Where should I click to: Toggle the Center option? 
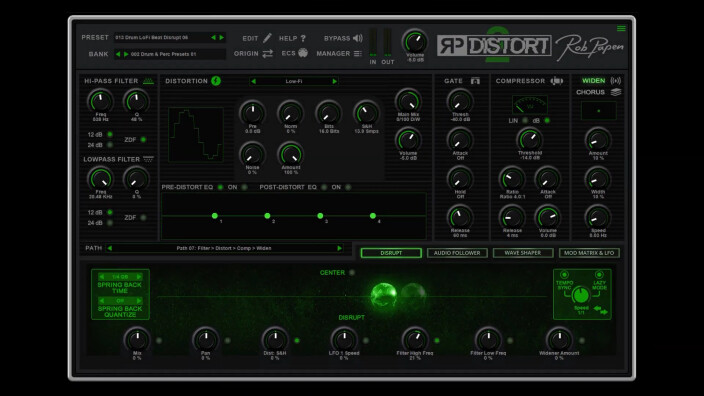[352, 273]
